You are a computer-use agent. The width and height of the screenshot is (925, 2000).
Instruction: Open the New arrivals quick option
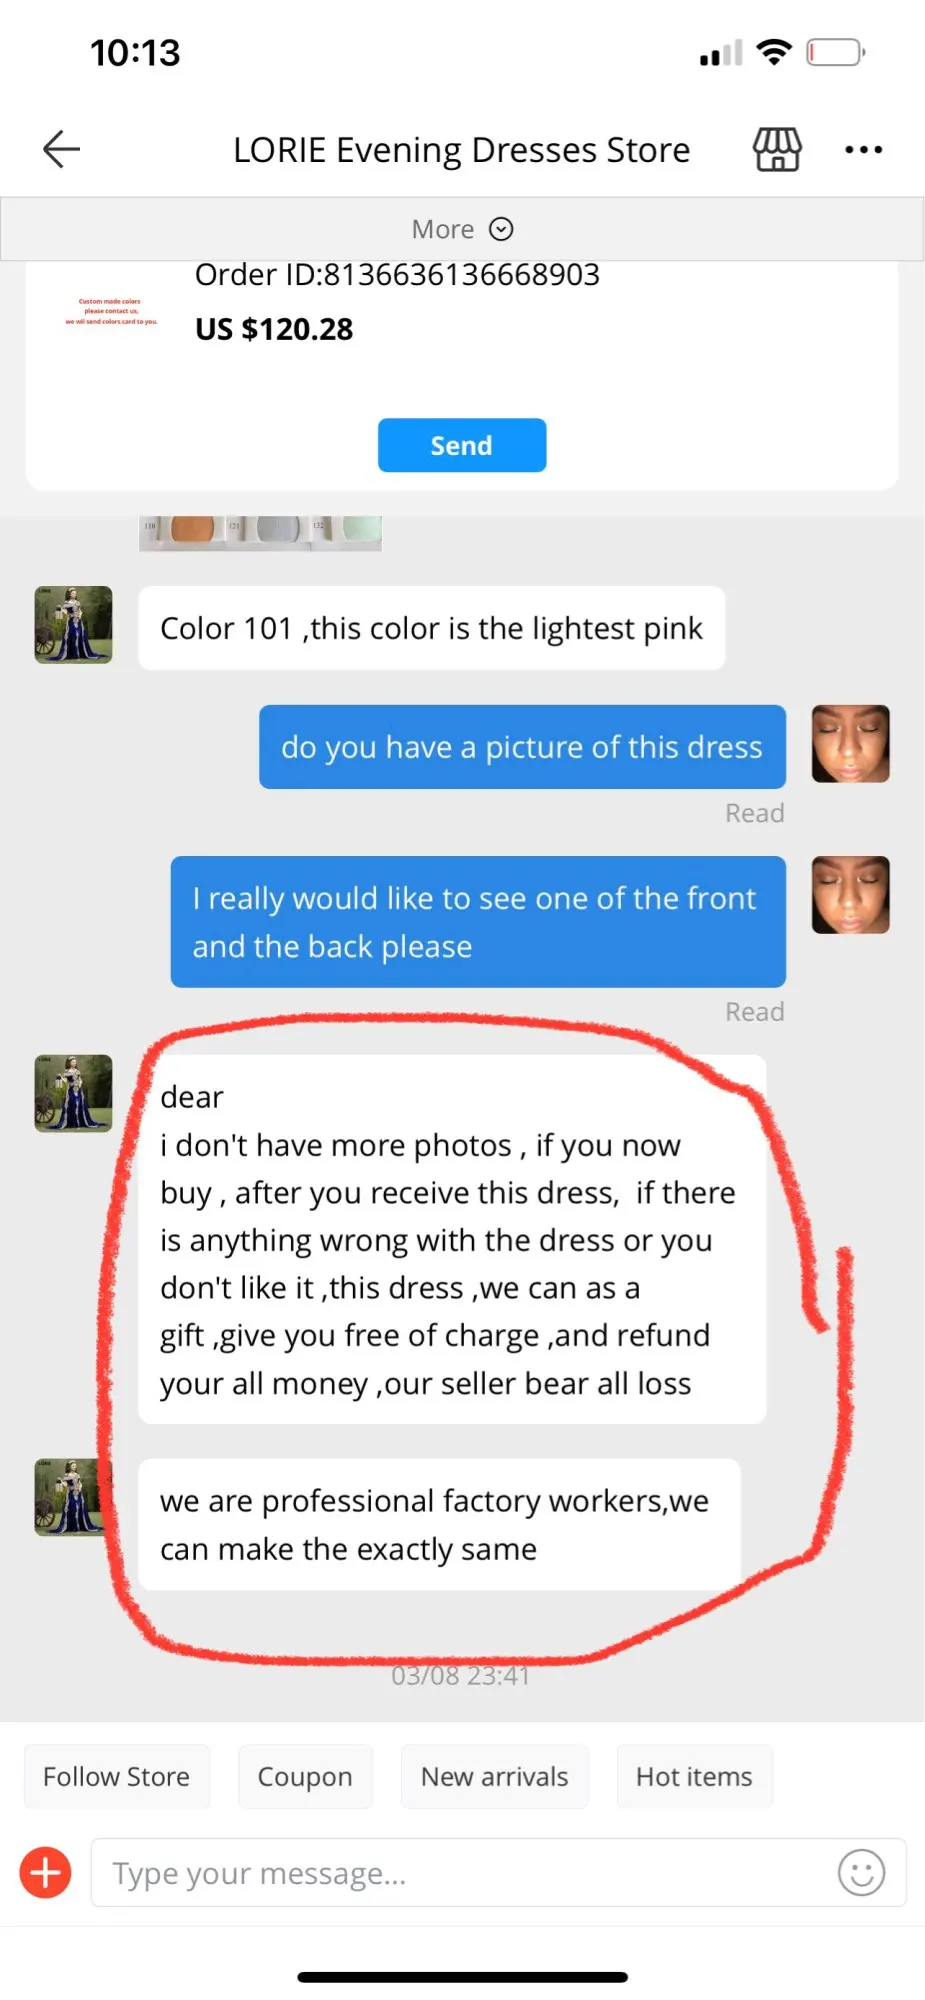(494, 1776)
